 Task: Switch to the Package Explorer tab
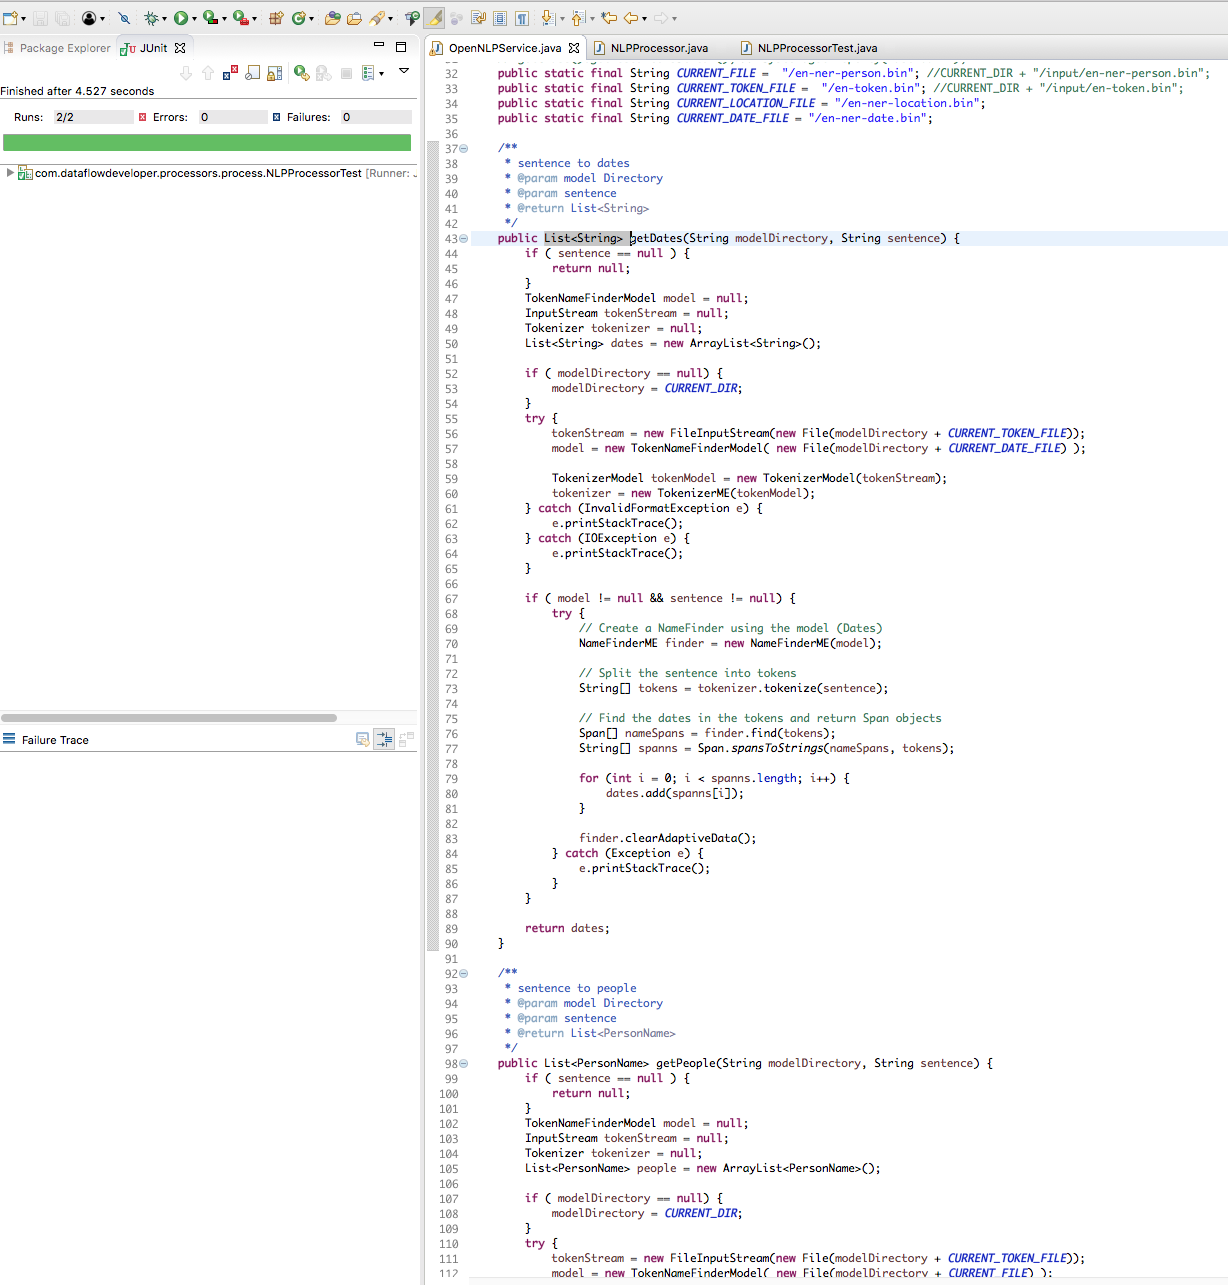(65, 48)
